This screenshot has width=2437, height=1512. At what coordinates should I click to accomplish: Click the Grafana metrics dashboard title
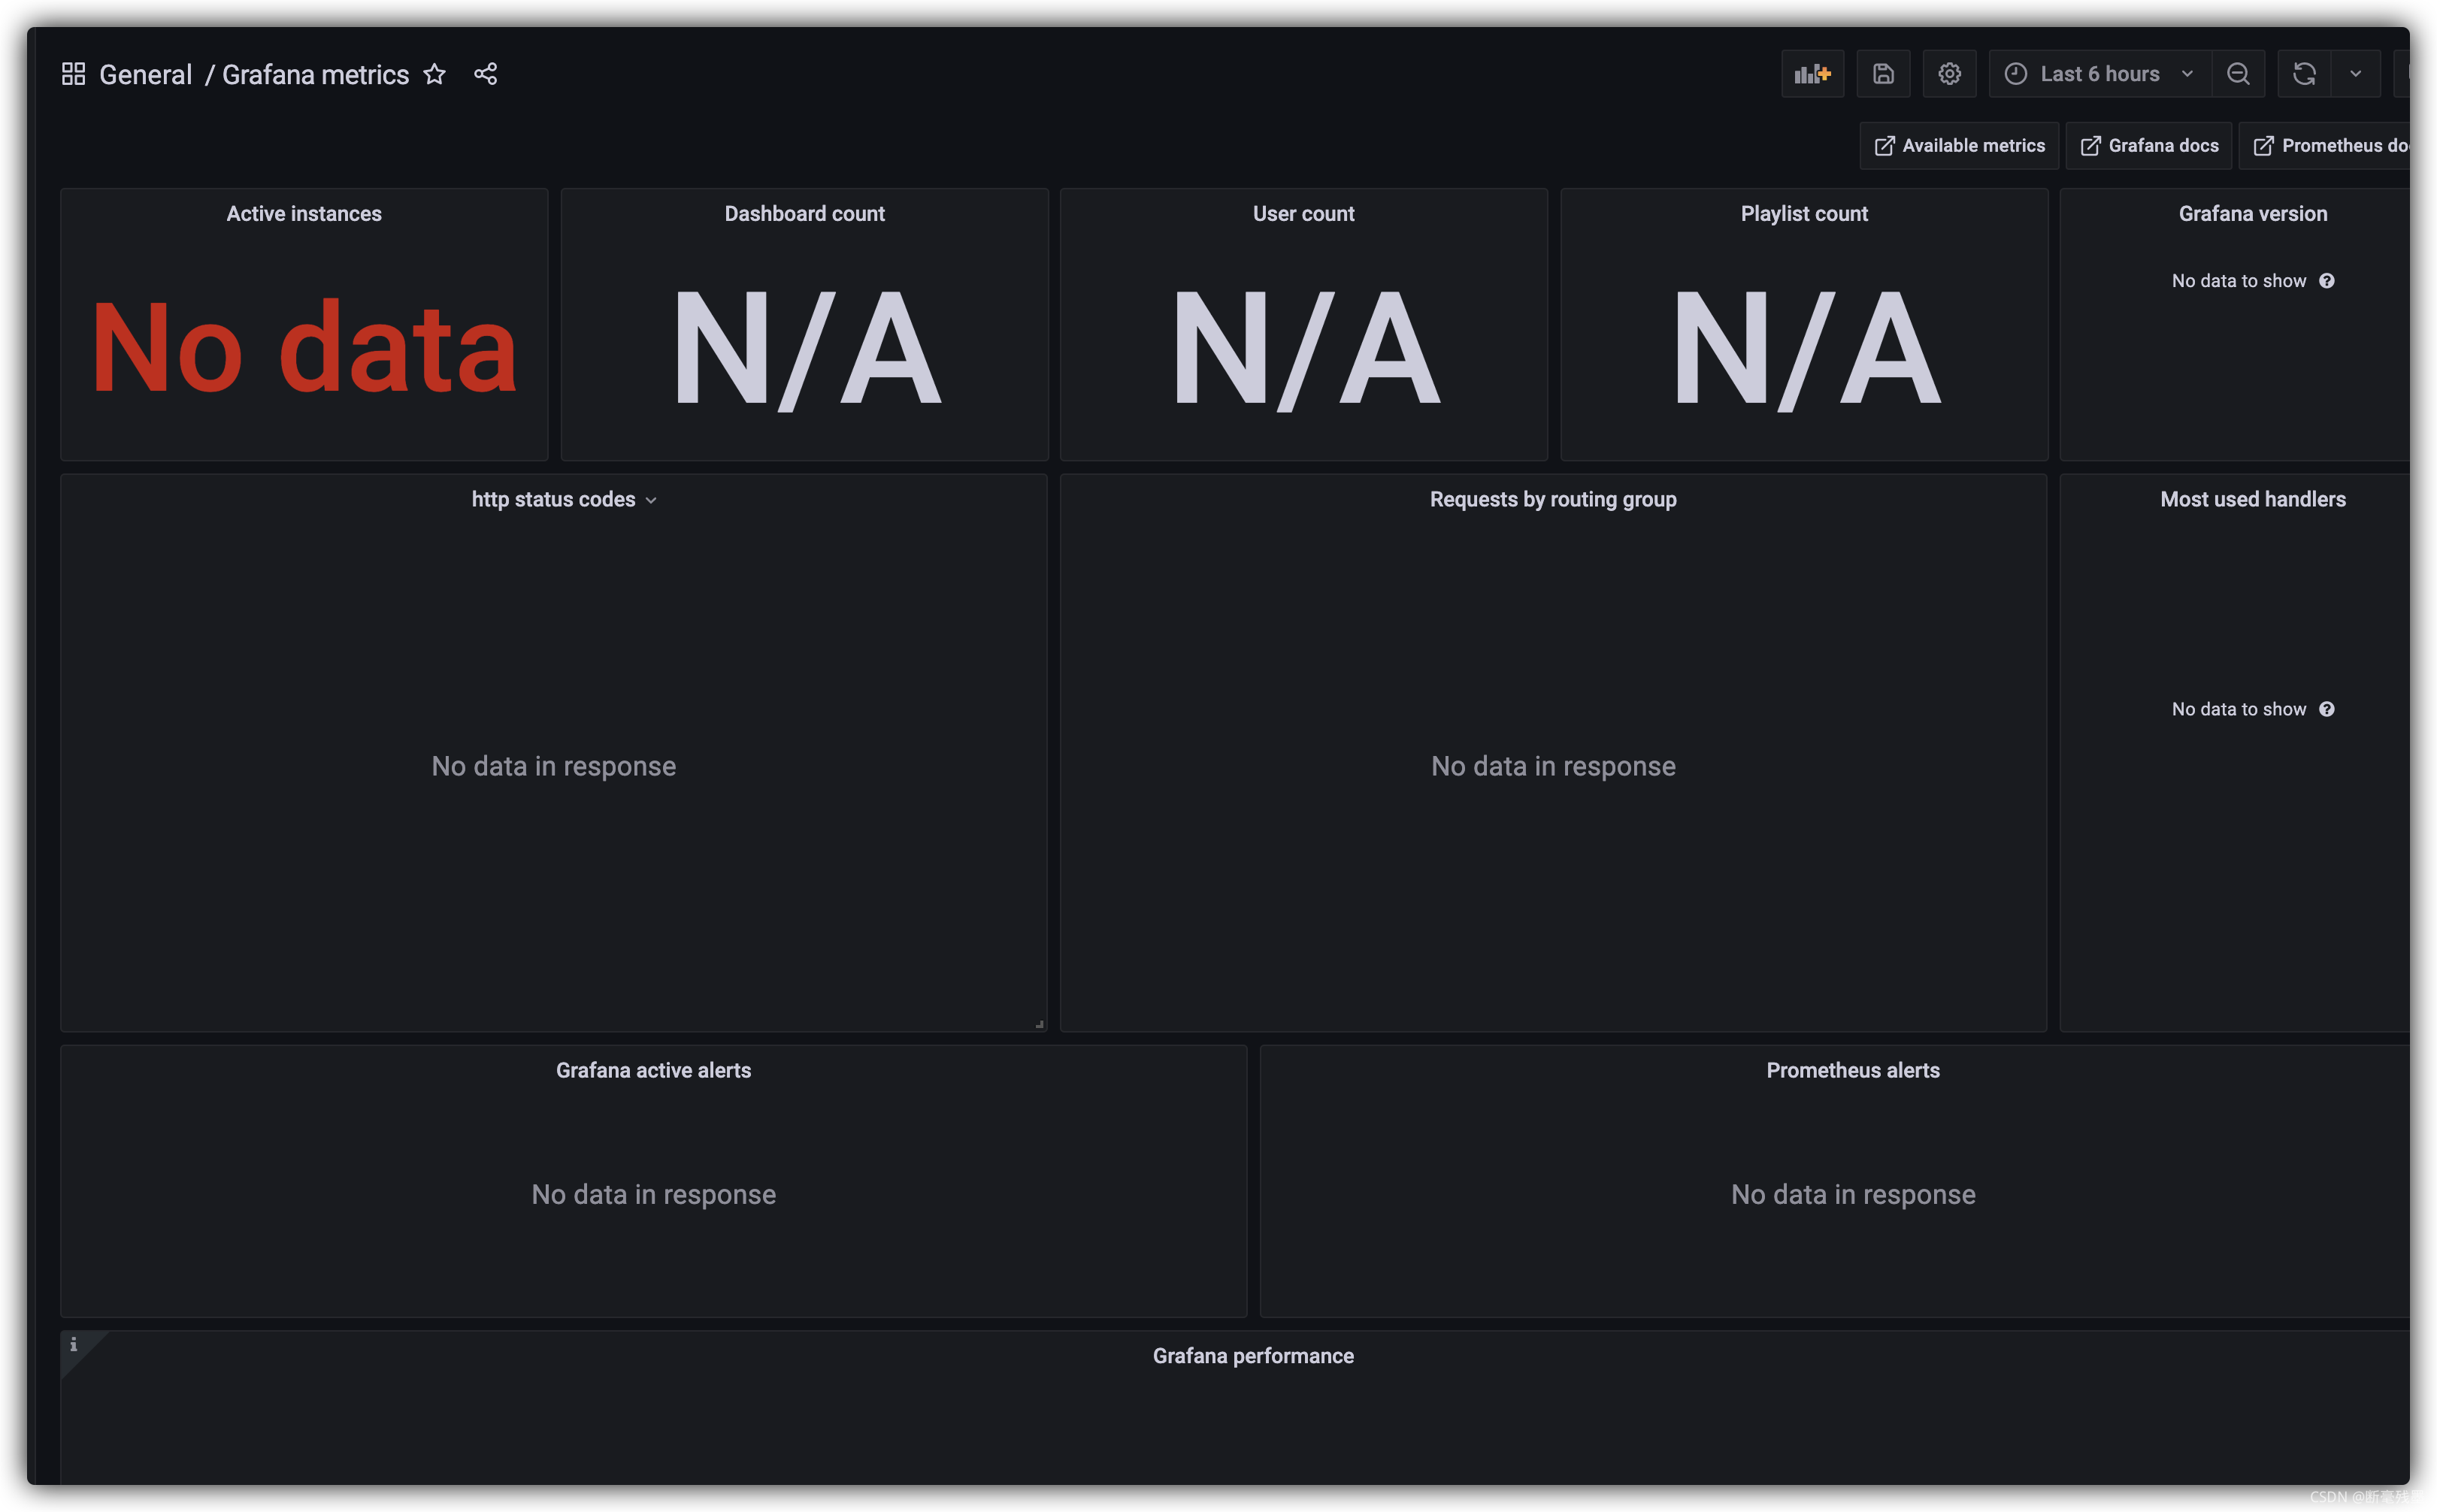[315, 75]
